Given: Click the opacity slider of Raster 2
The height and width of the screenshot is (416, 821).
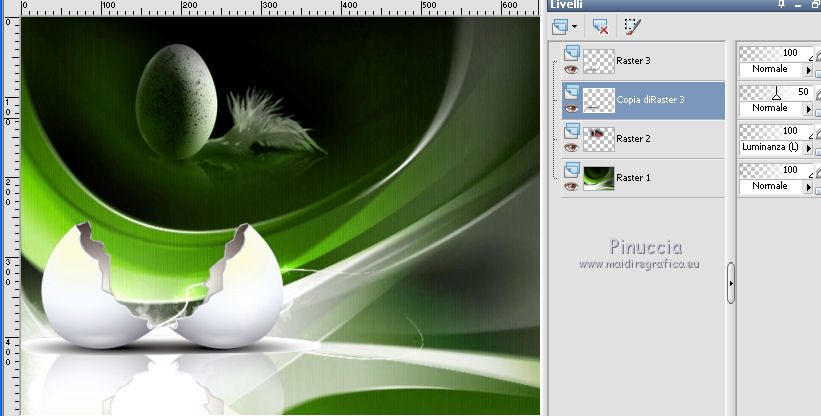Looking at the screenshot, I should pyautogui.click(x=776, y=131).
